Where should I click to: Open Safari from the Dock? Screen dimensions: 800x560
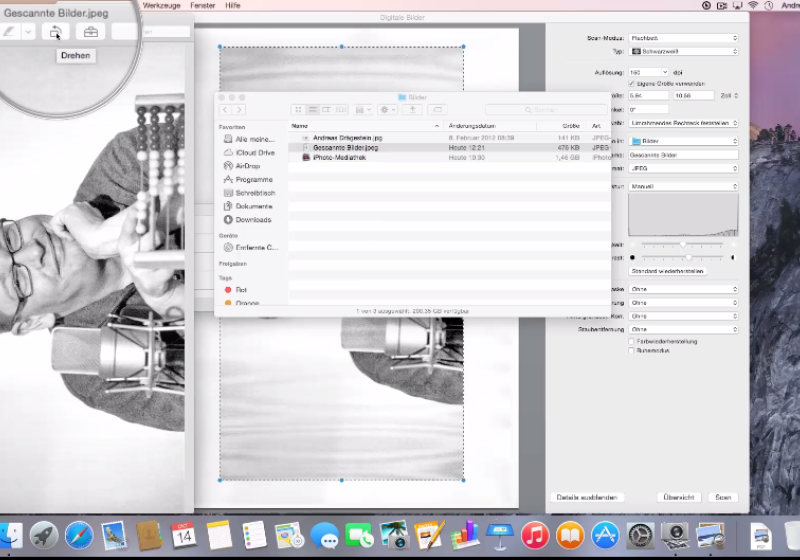click(79, 535)
